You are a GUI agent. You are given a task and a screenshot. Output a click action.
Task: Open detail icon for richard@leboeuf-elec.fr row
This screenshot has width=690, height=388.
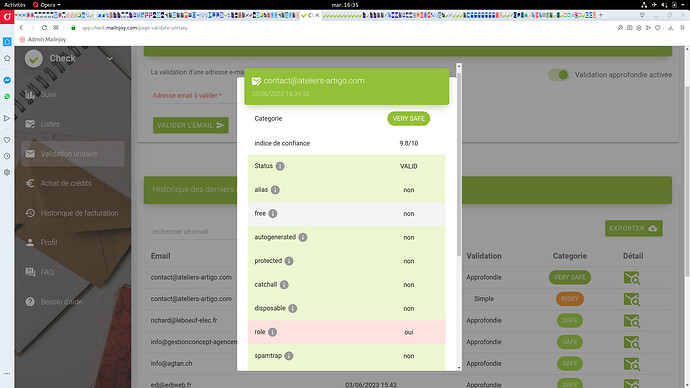(631, 321)
